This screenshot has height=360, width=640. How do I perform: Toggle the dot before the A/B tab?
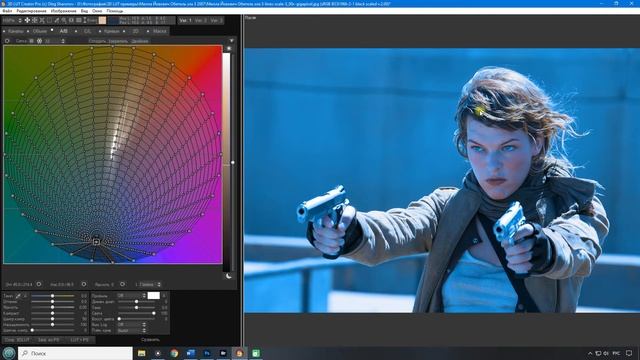click(x=52, y=30)
